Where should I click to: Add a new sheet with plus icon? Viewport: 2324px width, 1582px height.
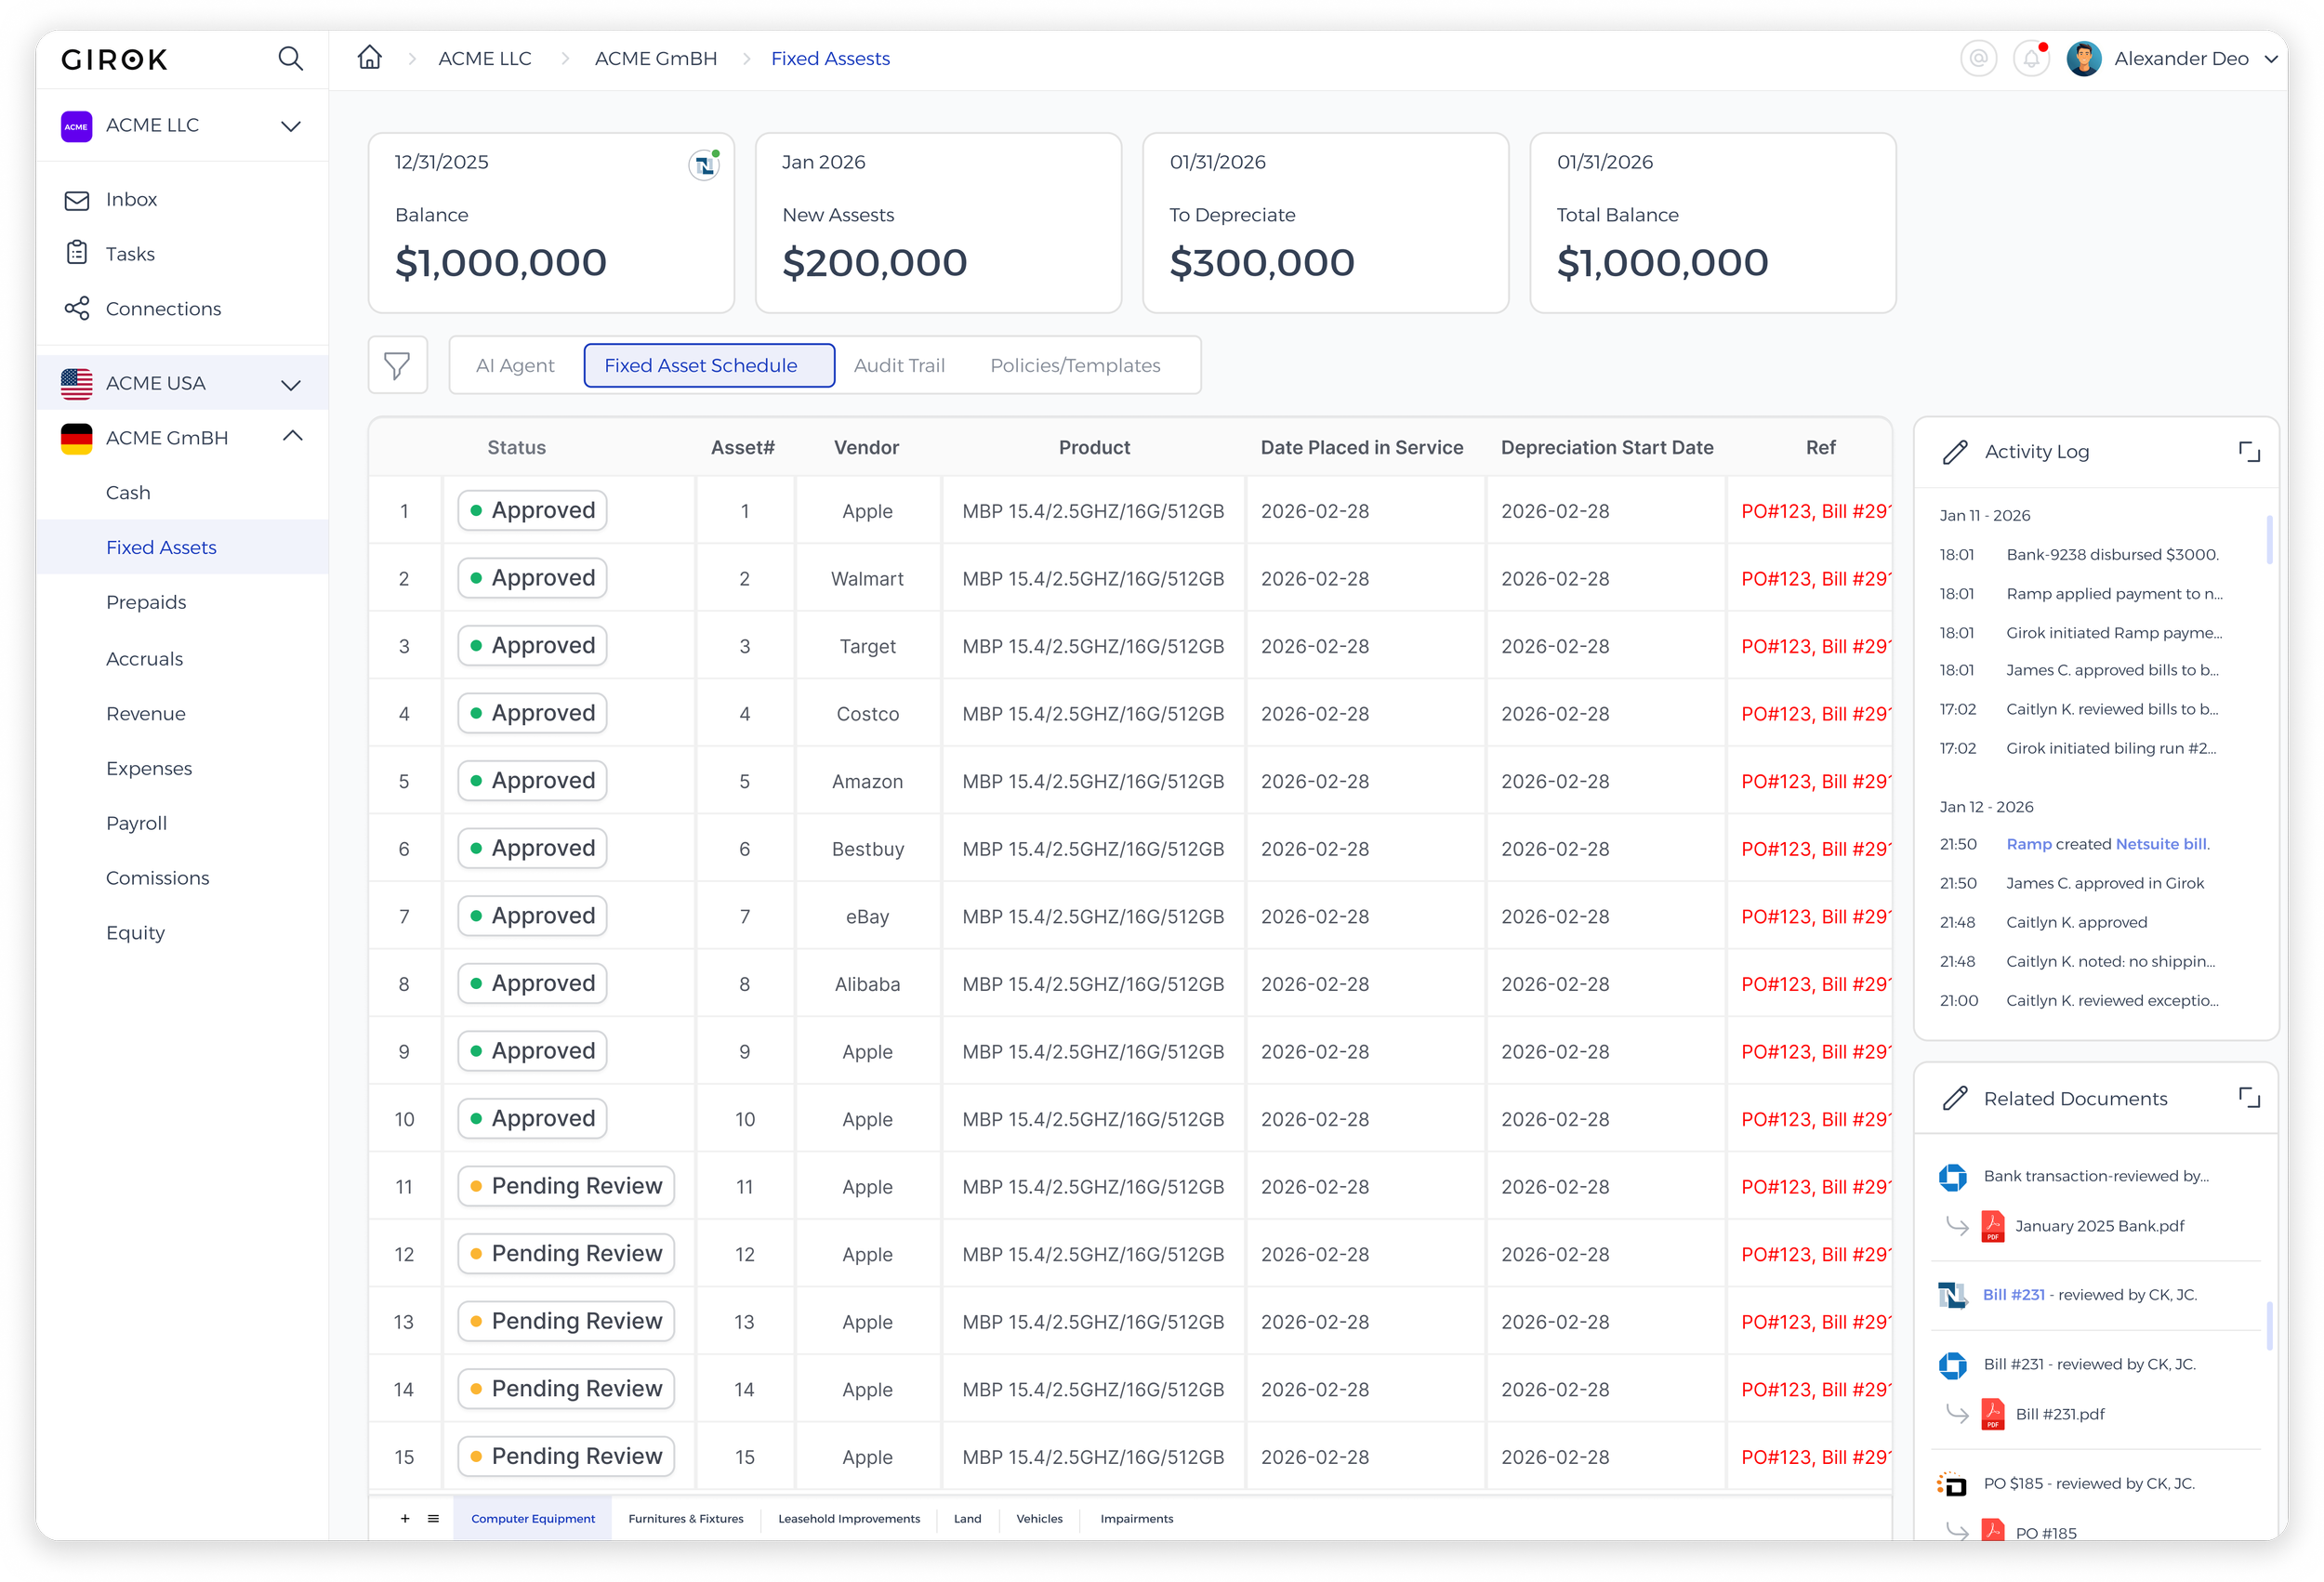405,1518
